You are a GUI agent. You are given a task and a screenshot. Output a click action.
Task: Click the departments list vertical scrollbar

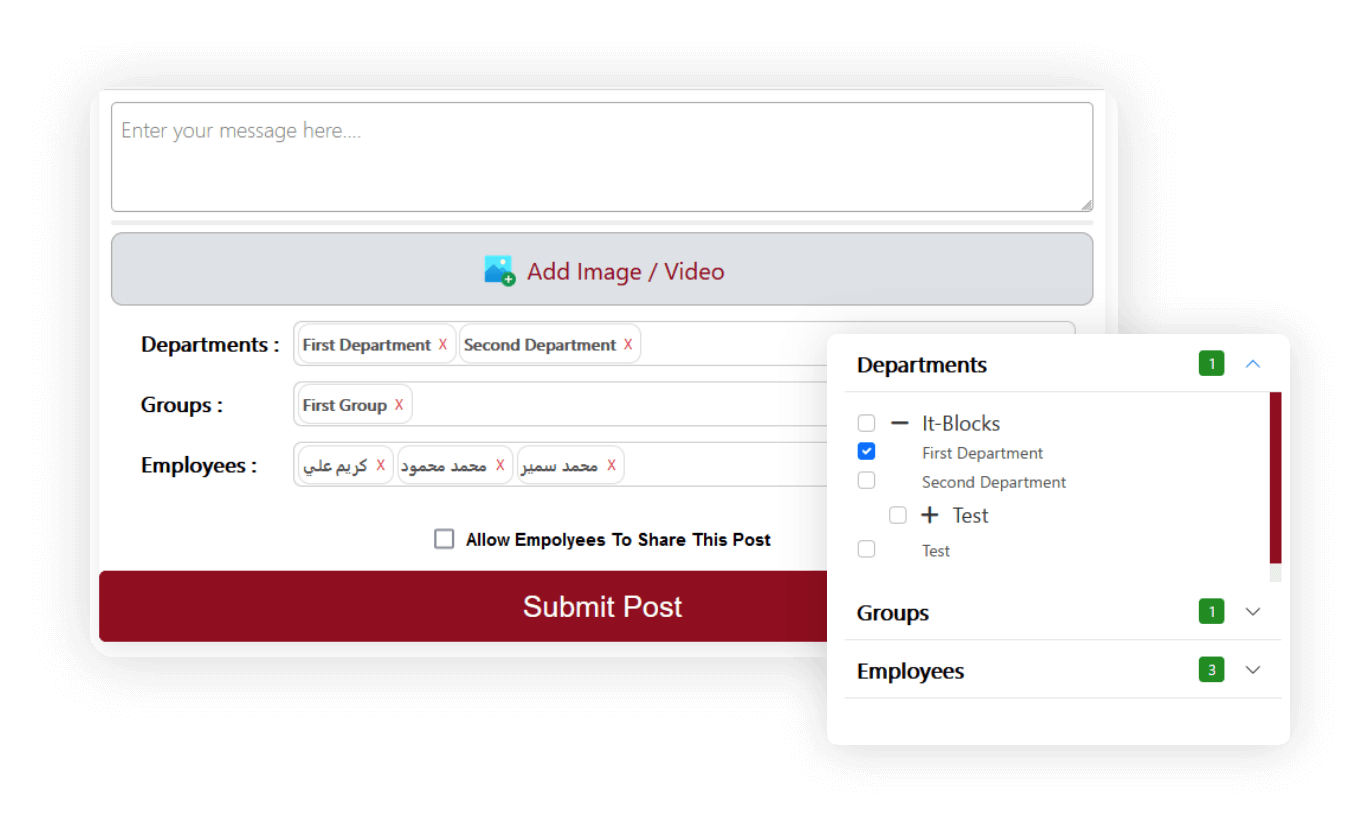coord(1275,480)
